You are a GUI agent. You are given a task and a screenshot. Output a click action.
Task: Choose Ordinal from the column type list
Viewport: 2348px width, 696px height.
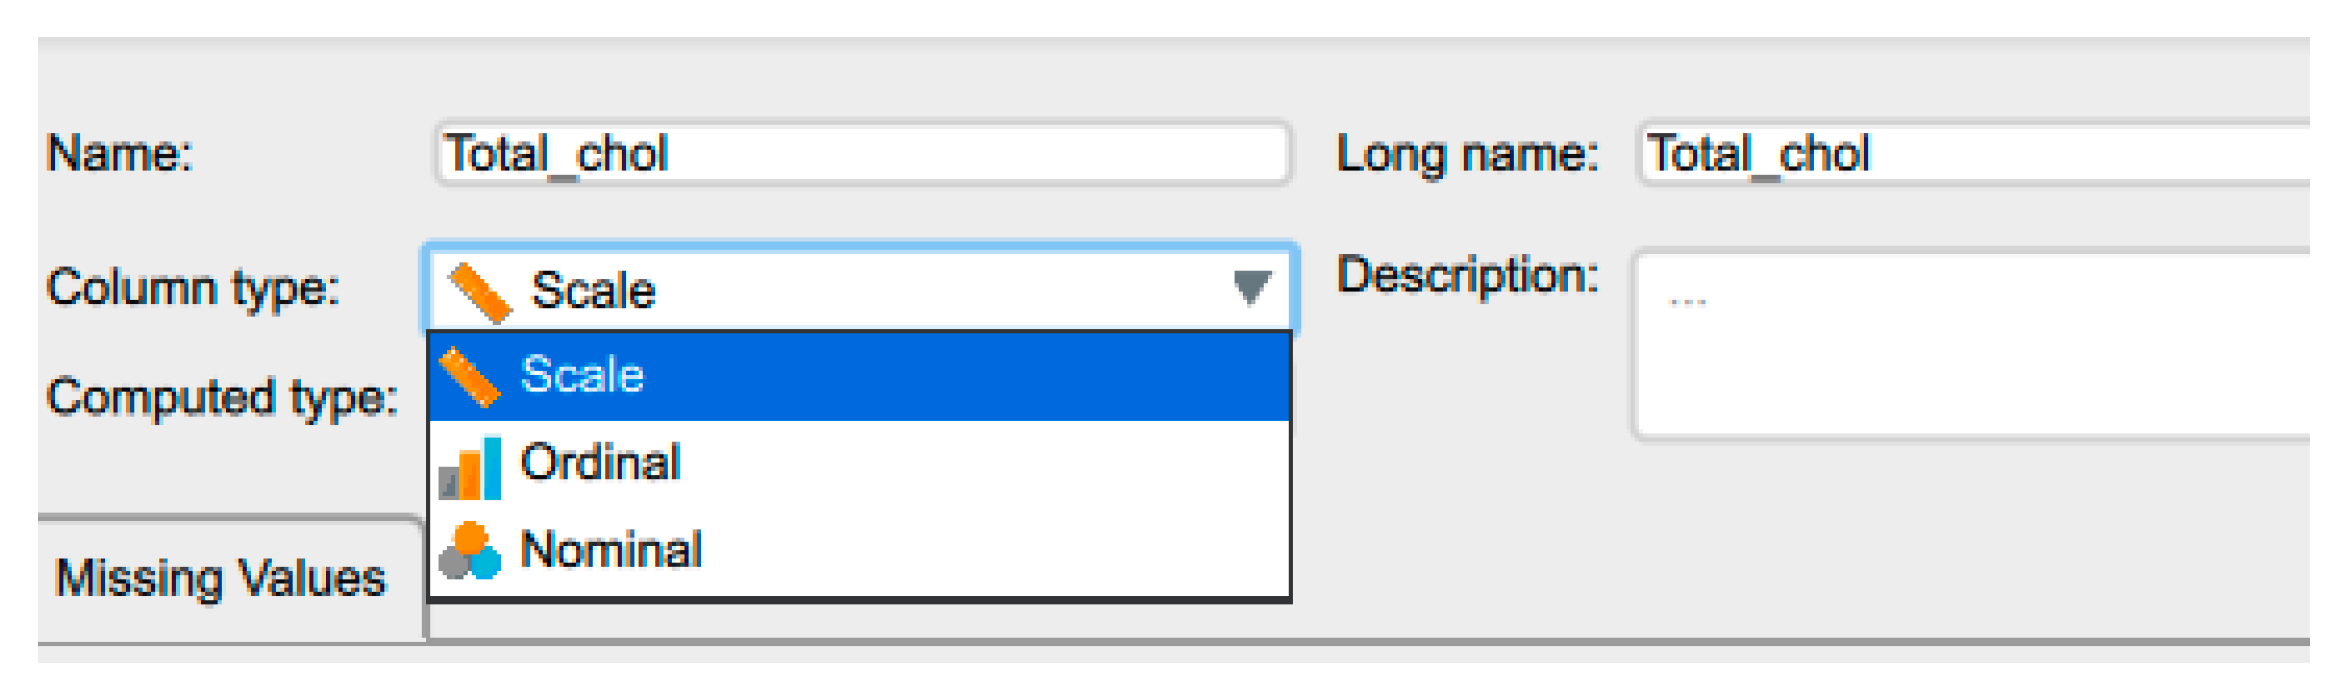[600, 463]
